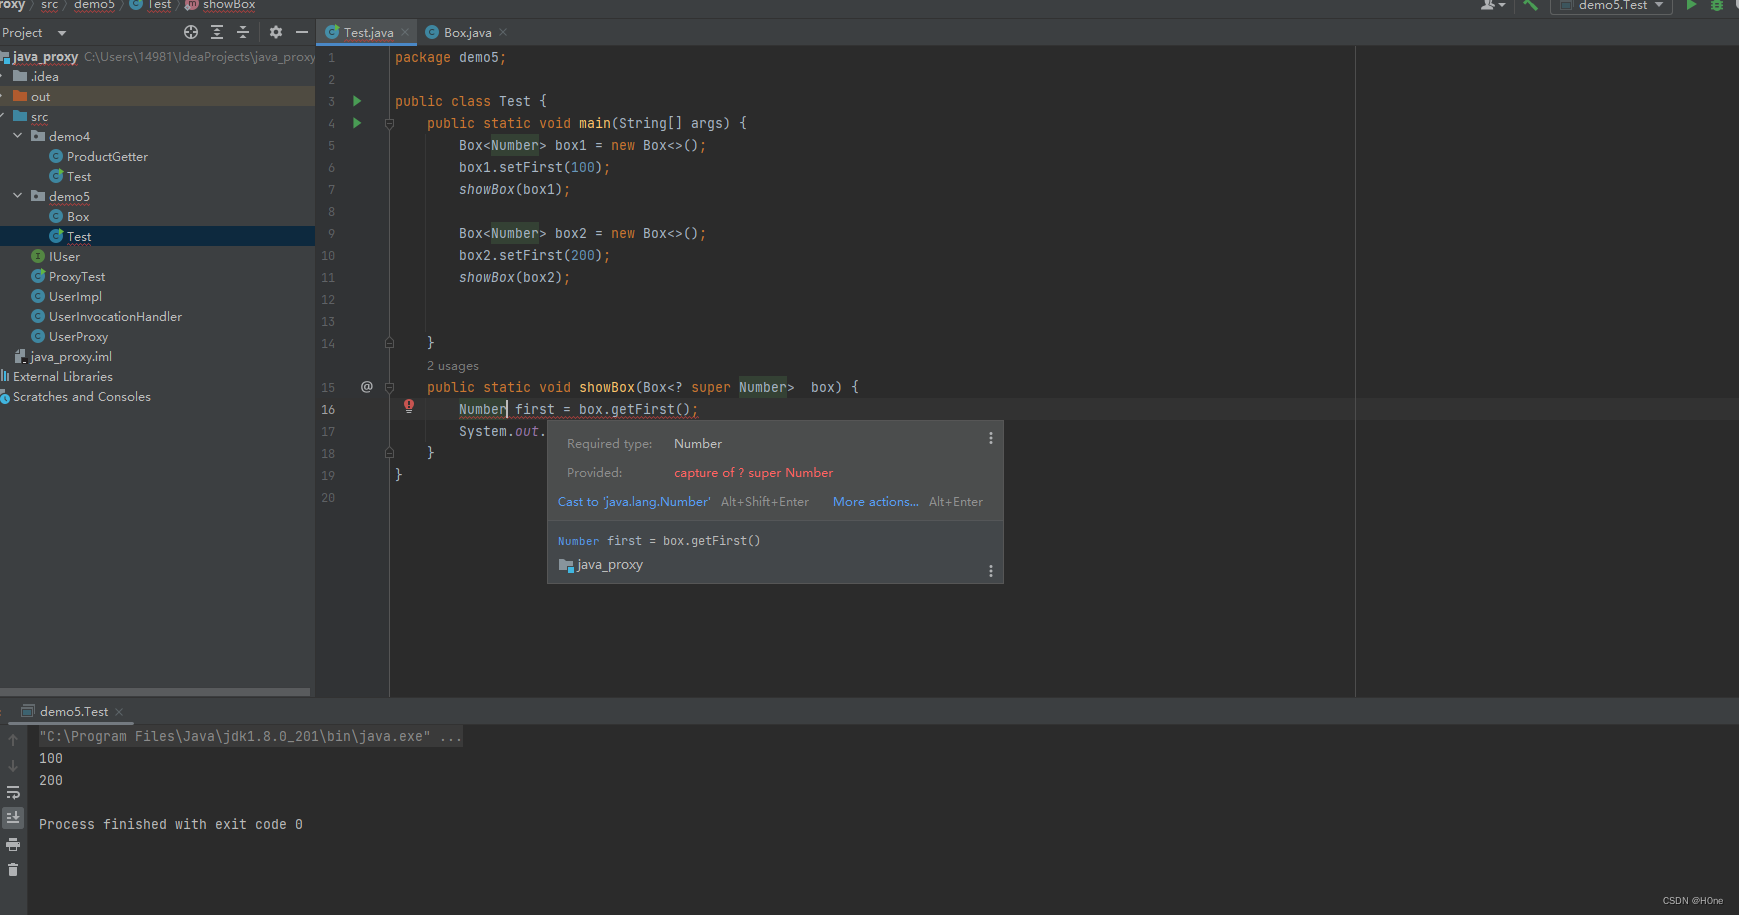Toggle soft-wrap in the run console

(13, 792)
